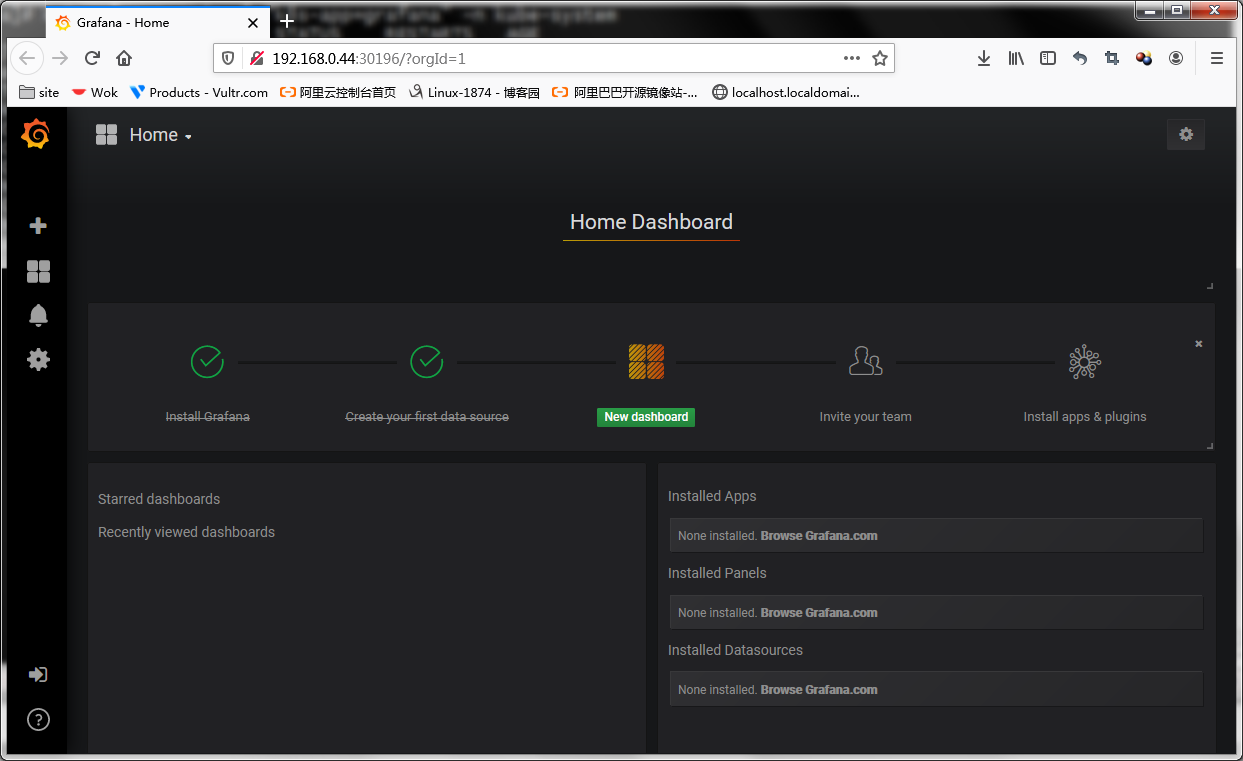The width and height of the screenshot is (1243, 761).
Task: Open the Products - Vultr.com bookmark
Action: [x=199, y=92]
